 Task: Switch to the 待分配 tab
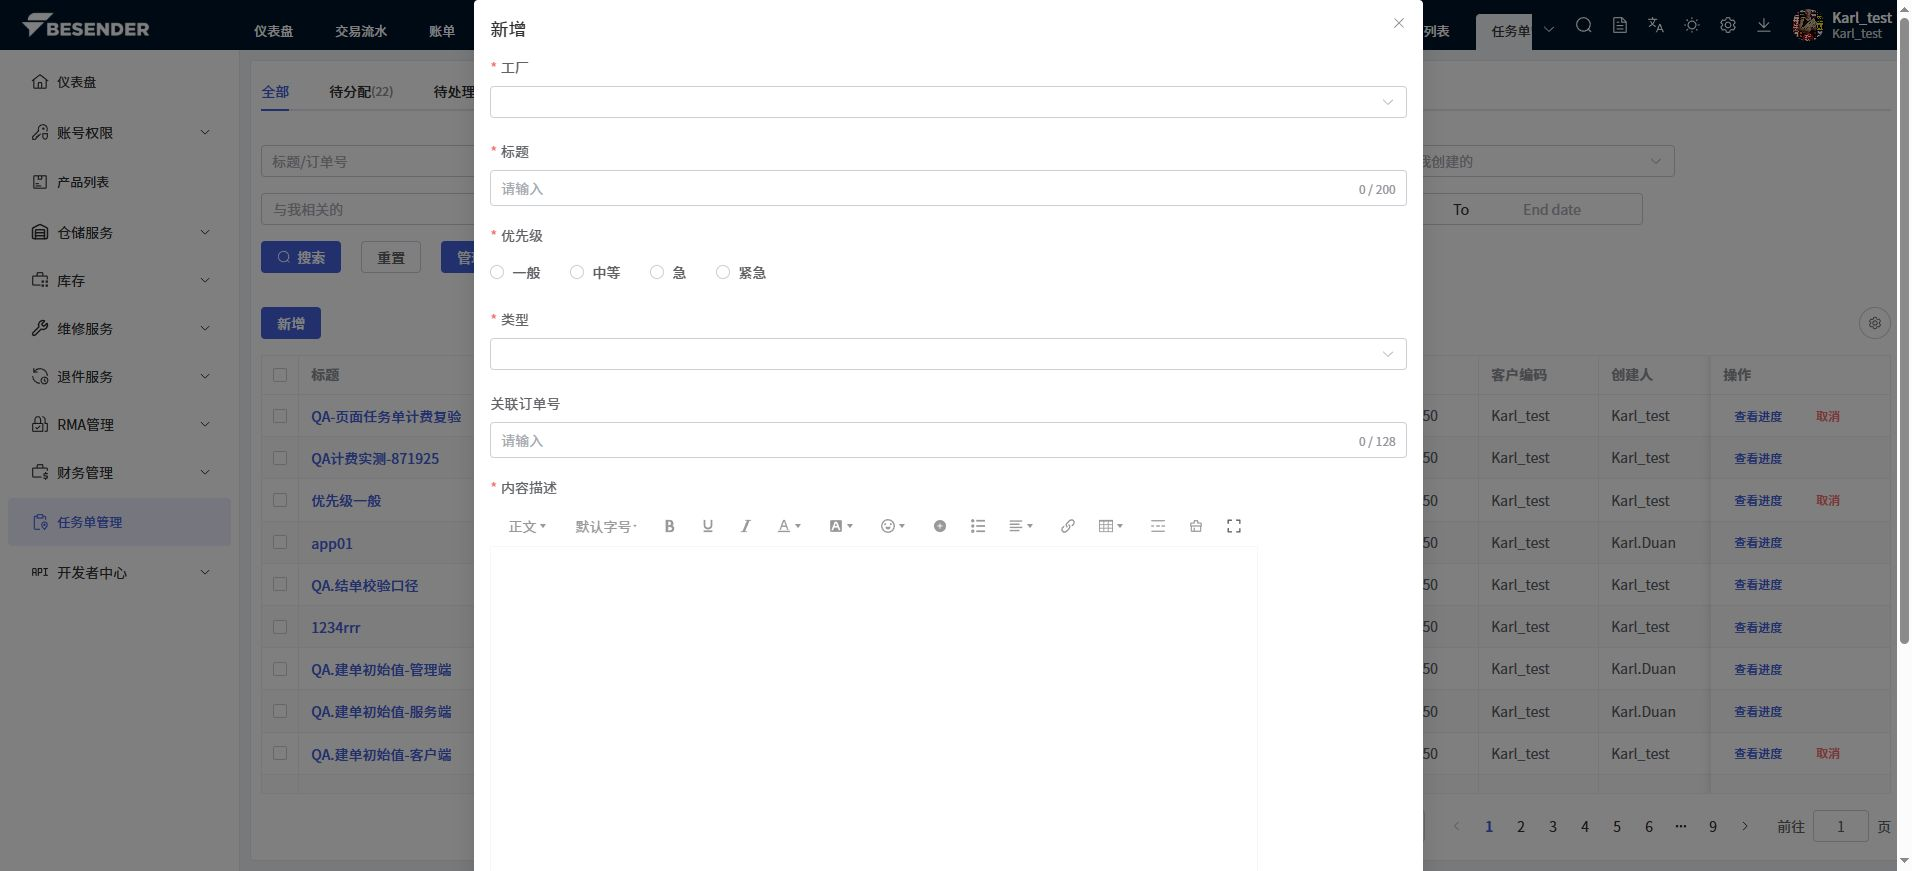pyautogui.click(x=361, y=92)
